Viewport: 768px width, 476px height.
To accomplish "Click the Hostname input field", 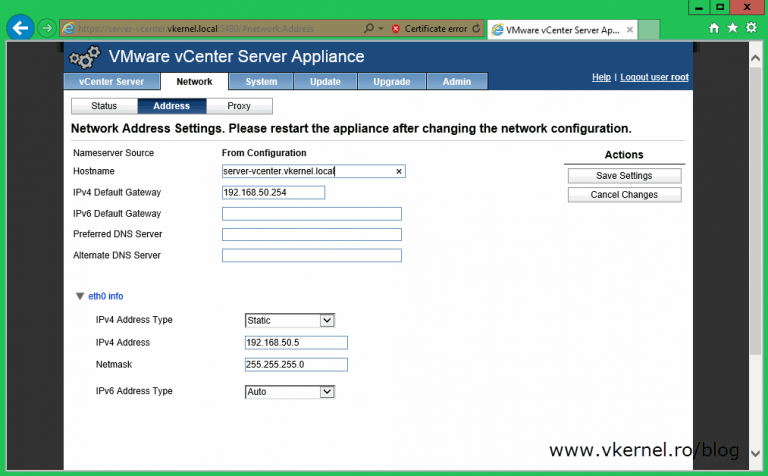I will click(x=313, y=171).
